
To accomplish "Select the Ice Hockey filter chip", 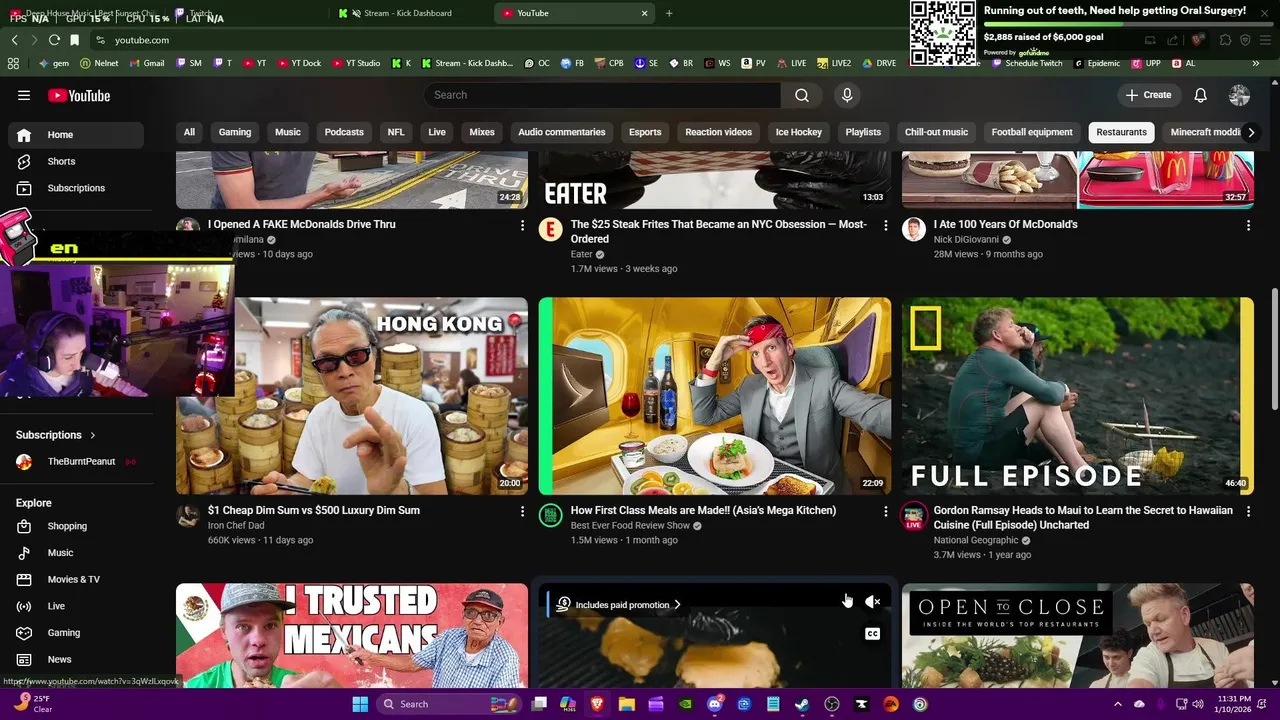I will pos(799,132).
